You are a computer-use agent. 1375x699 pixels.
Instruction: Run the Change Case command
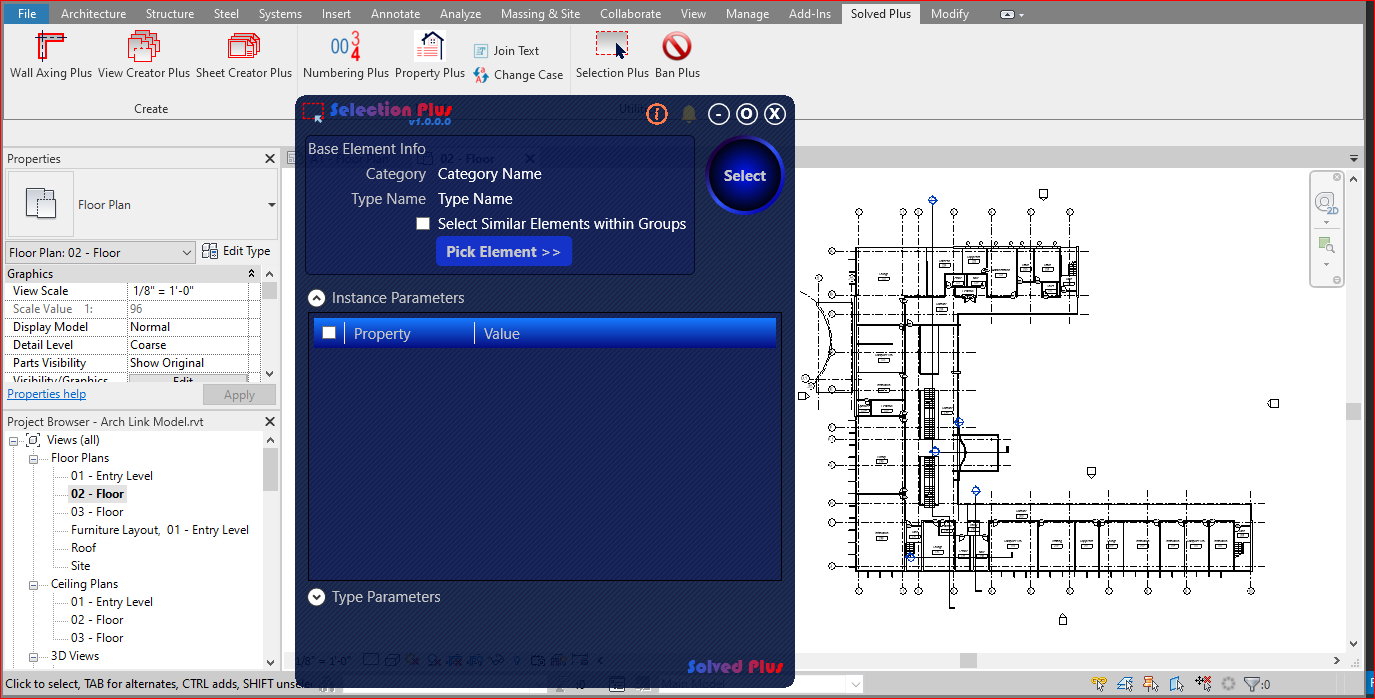click(518, 75)
